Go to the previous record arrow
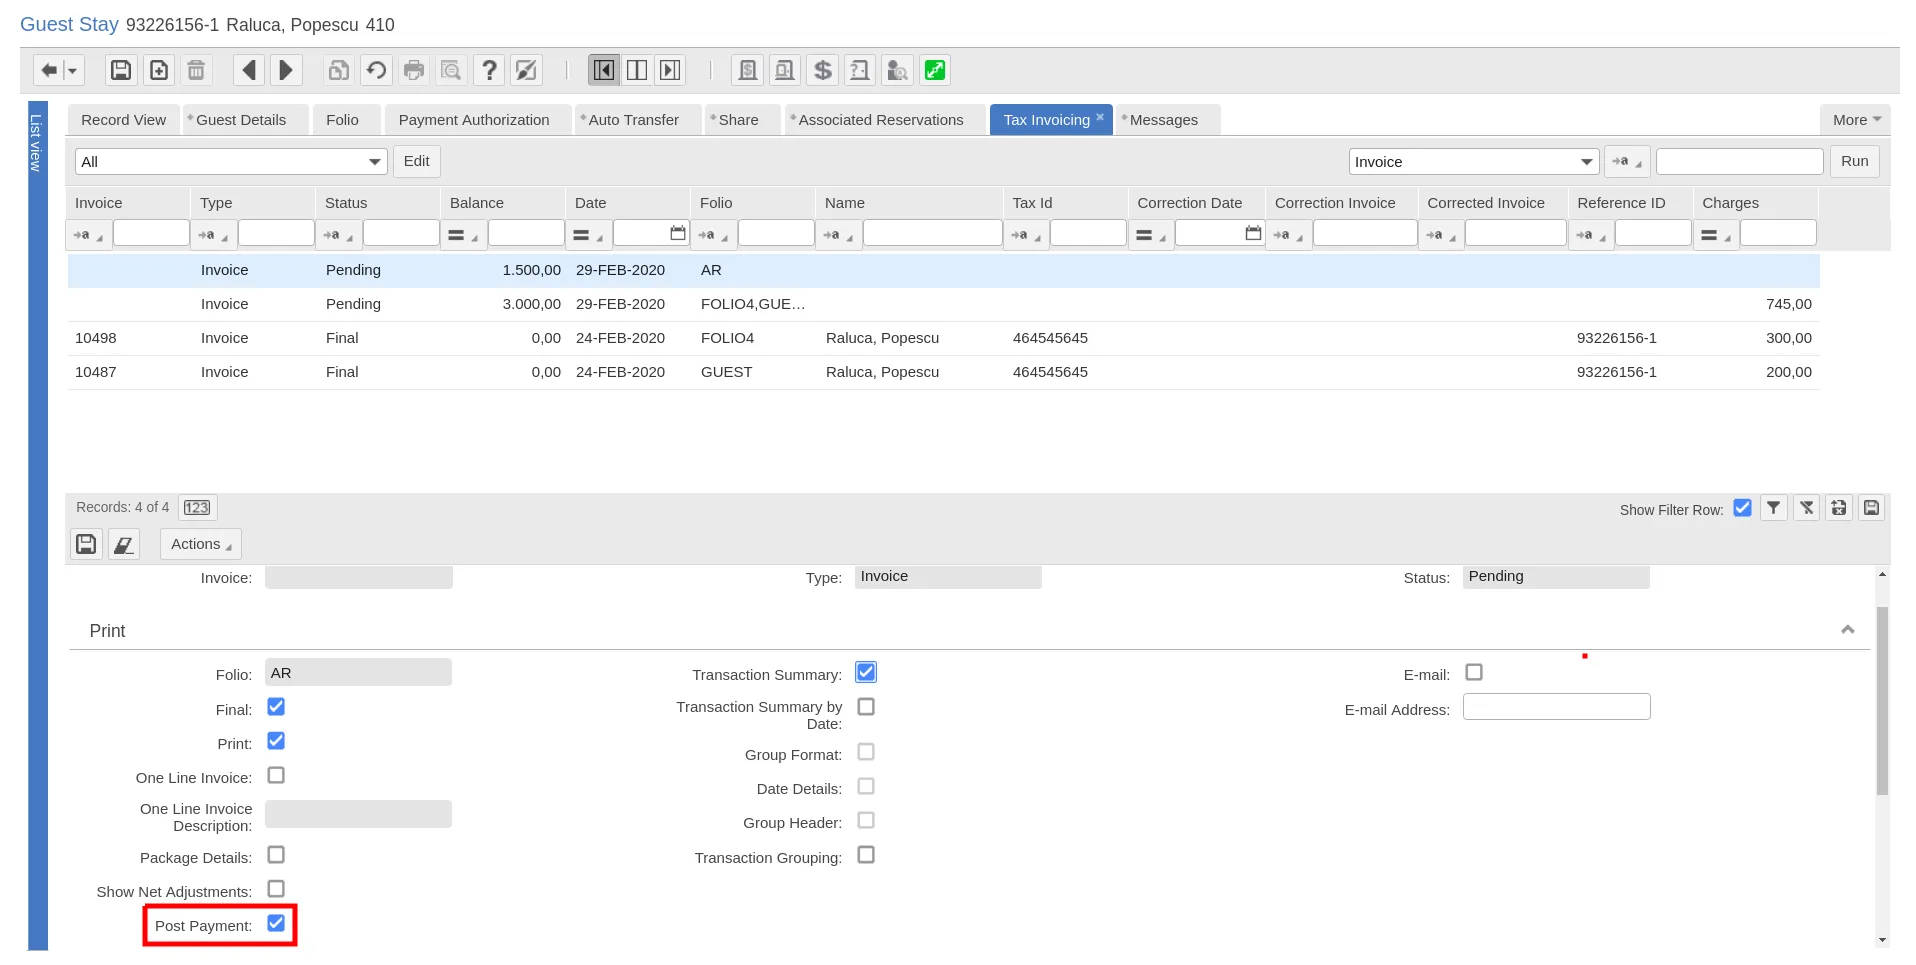The width and height of the screenshot is (1916, 965). pyautogui.click(x=249, y=70)
